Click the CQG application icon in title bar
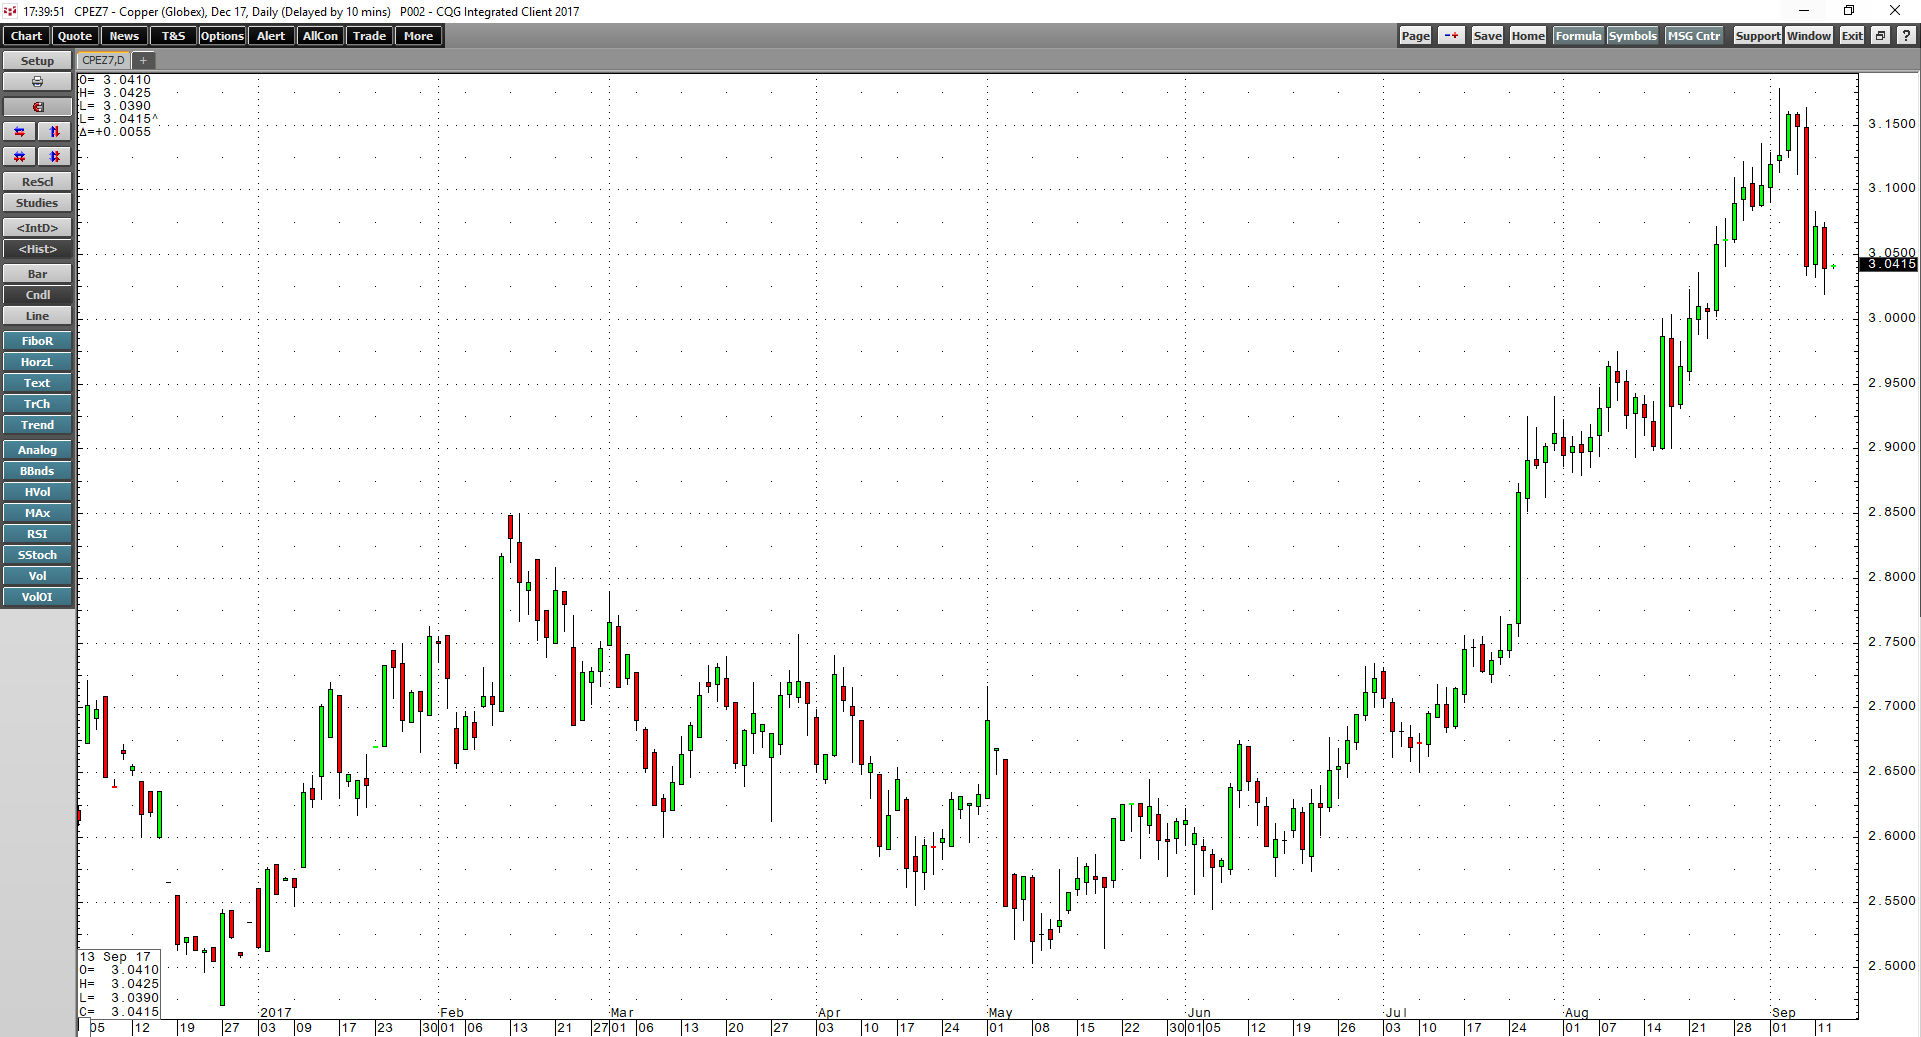This screenshot has width=1921, height=1037. (11, 11)
